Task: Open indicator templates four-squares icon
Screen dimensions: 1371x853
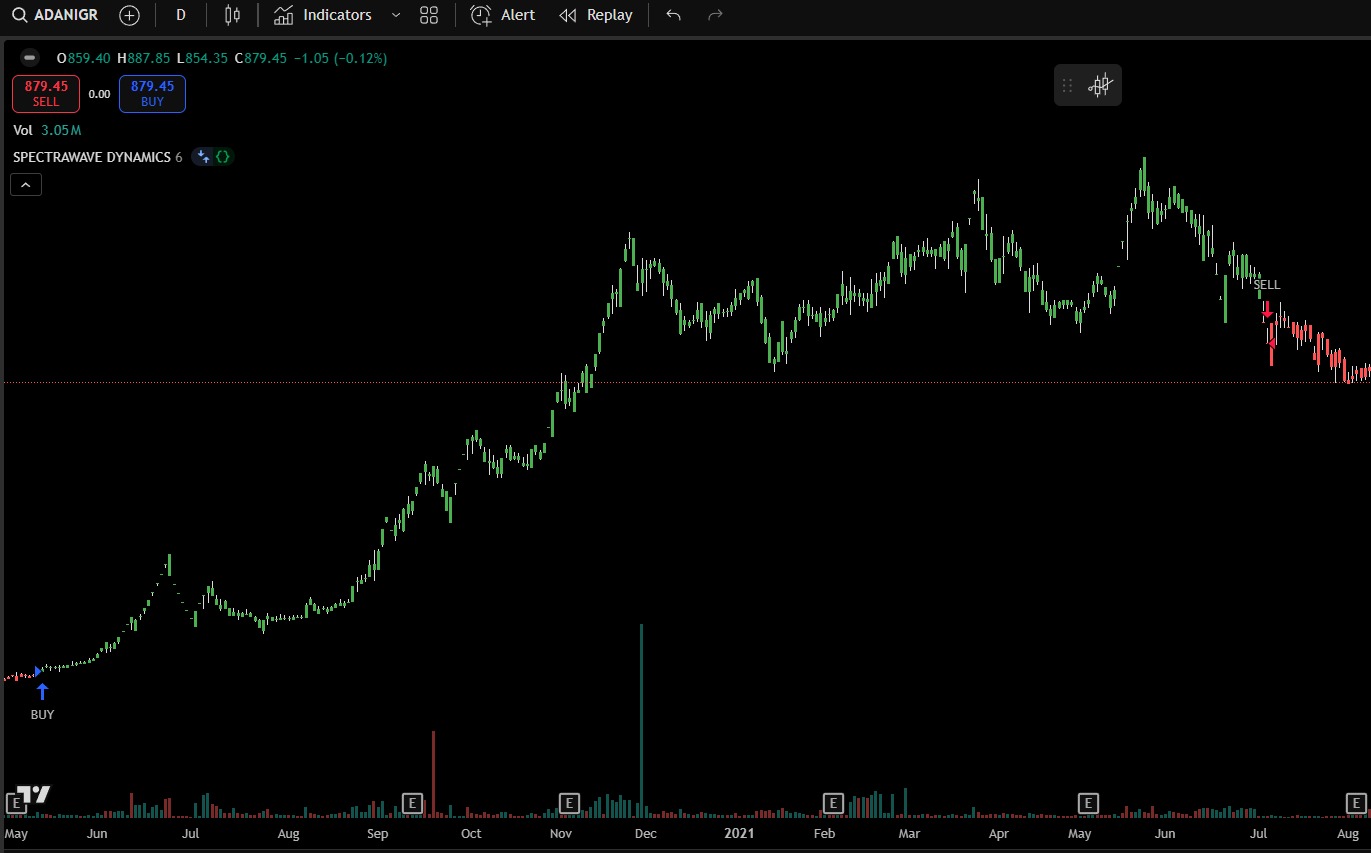Action: (x=429, y=15)
